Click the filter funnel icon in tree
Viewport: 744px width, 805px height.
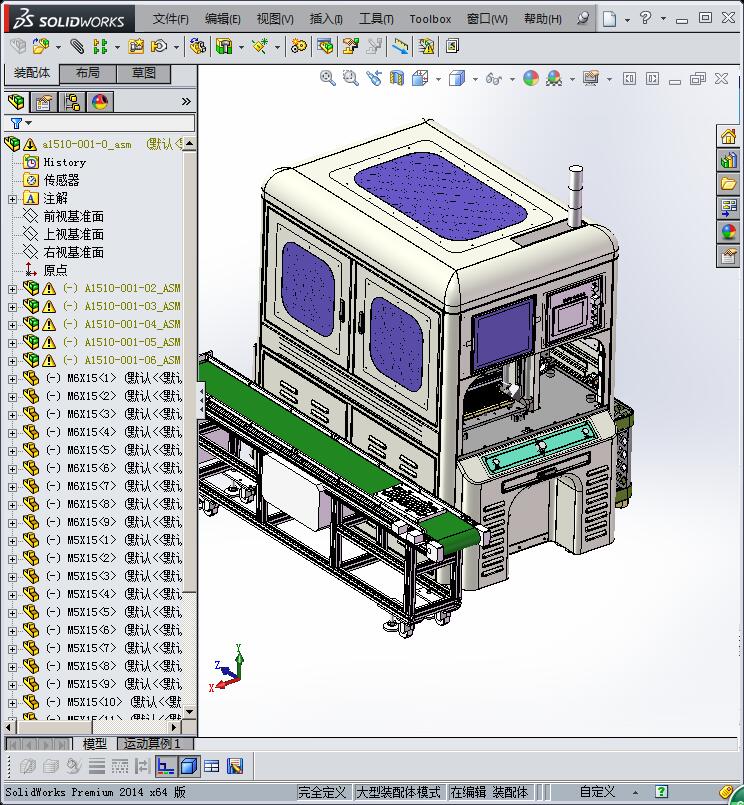click(x=16, y=123)
